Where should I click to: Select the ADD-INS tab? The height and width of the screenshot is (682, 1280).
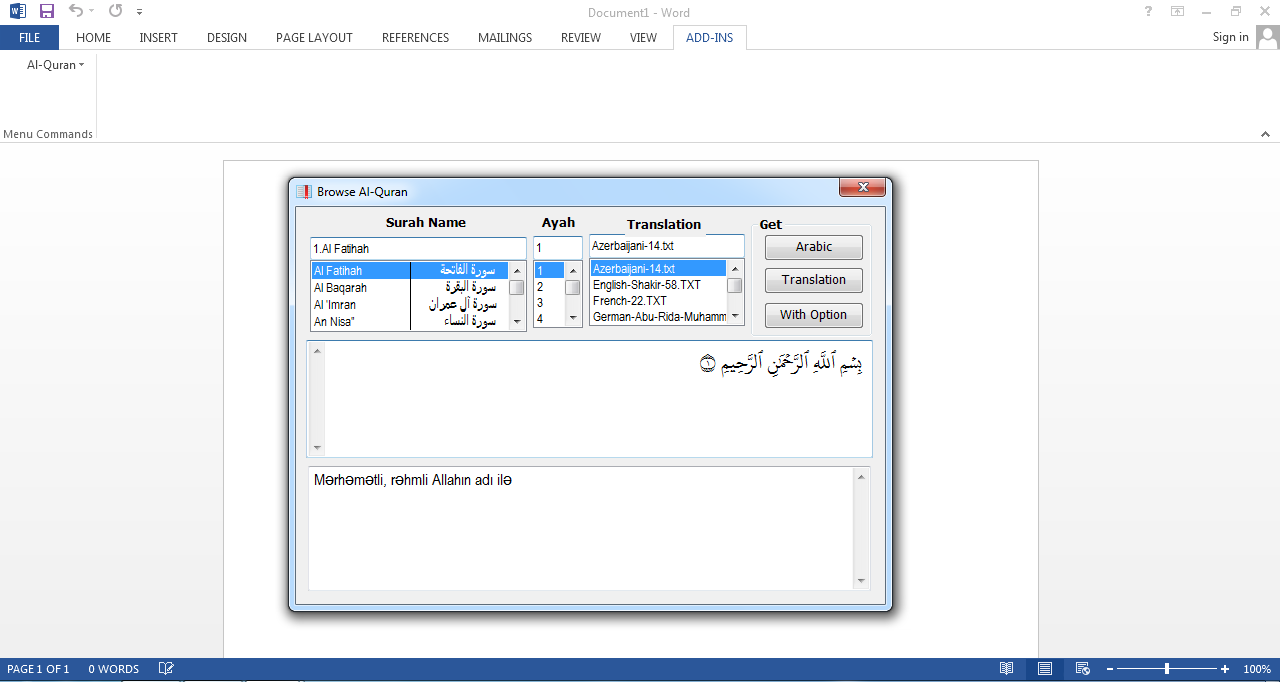coord(709,38)
